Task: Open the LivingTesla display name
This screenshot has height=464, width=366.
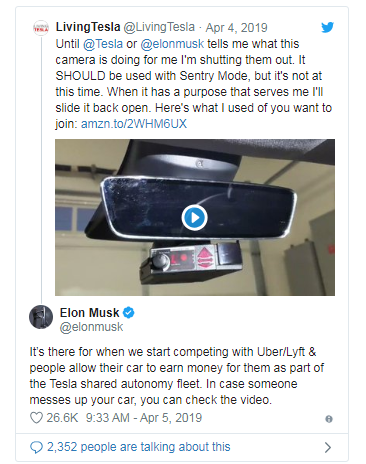Action: pyautogui.click(x=88, y=27)
